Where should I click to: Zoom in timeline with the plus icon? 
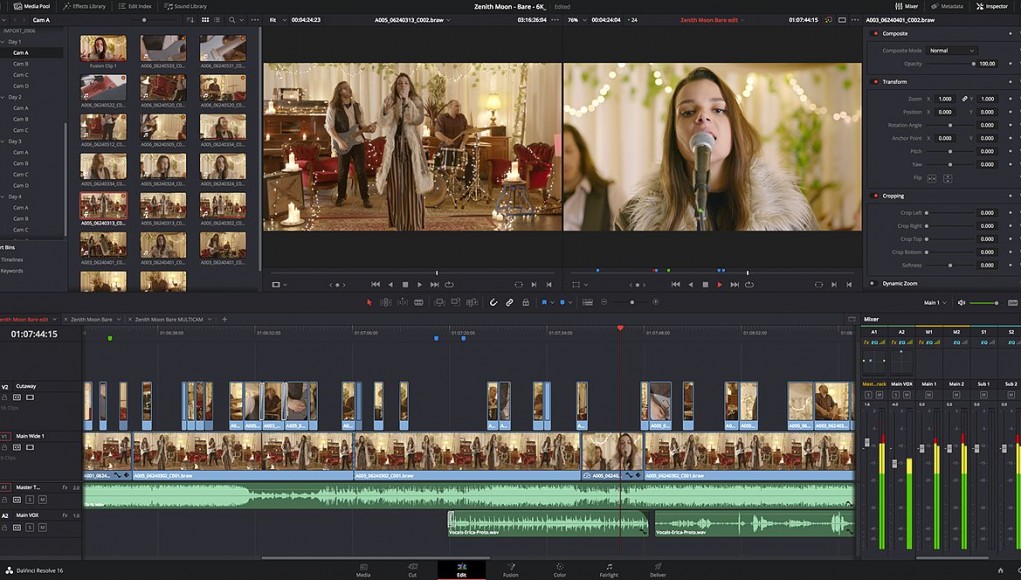pos(656,302)
